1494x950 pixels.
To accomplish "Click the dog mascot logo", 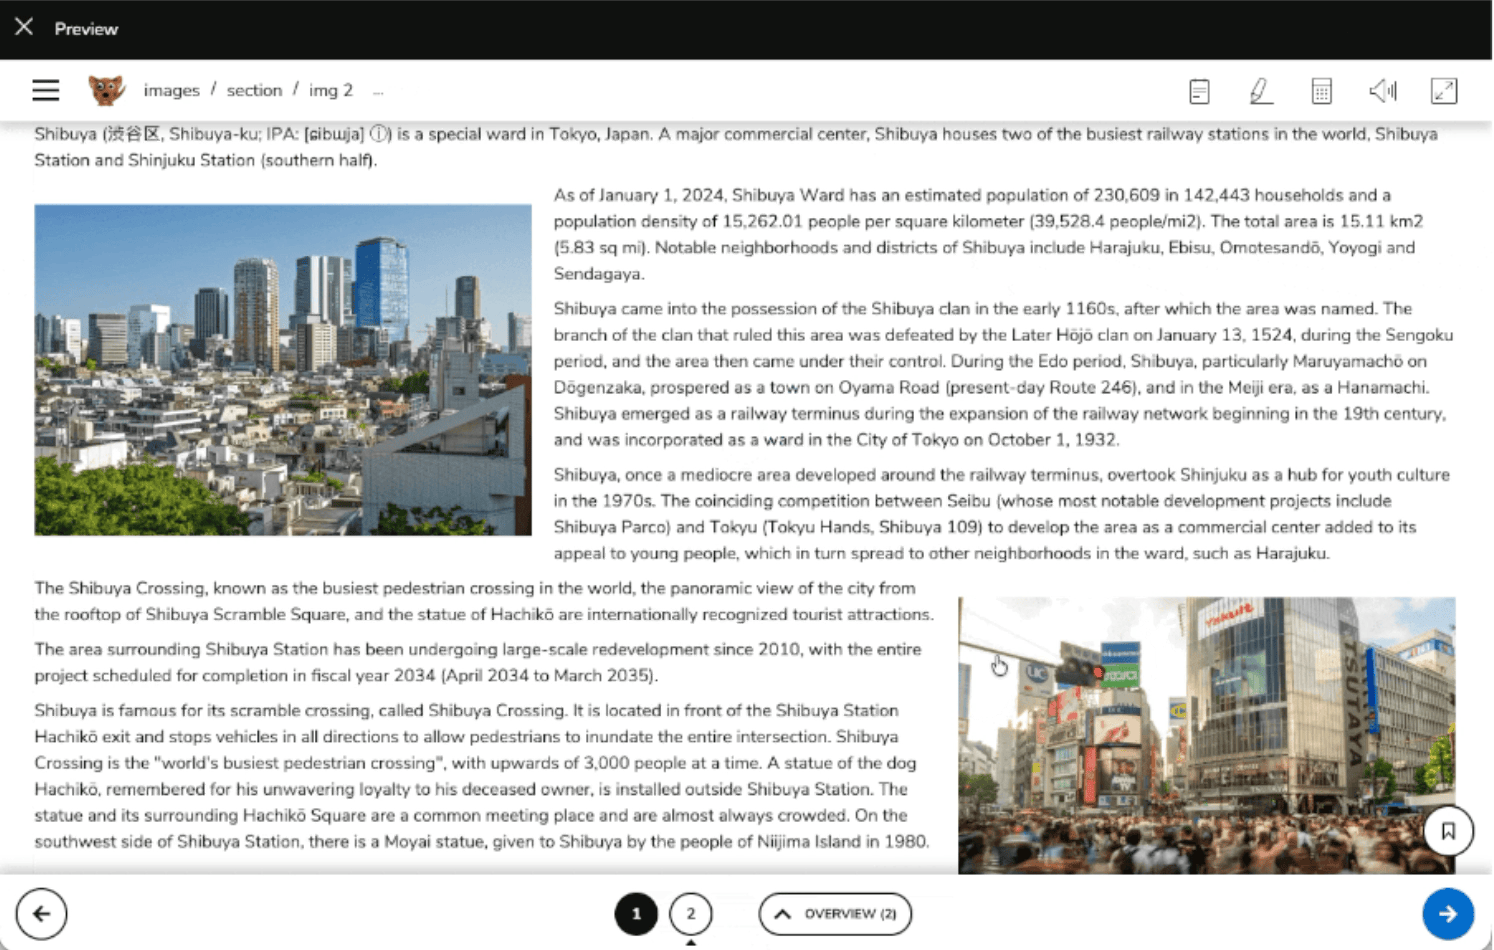I will (x=106, y=90).
